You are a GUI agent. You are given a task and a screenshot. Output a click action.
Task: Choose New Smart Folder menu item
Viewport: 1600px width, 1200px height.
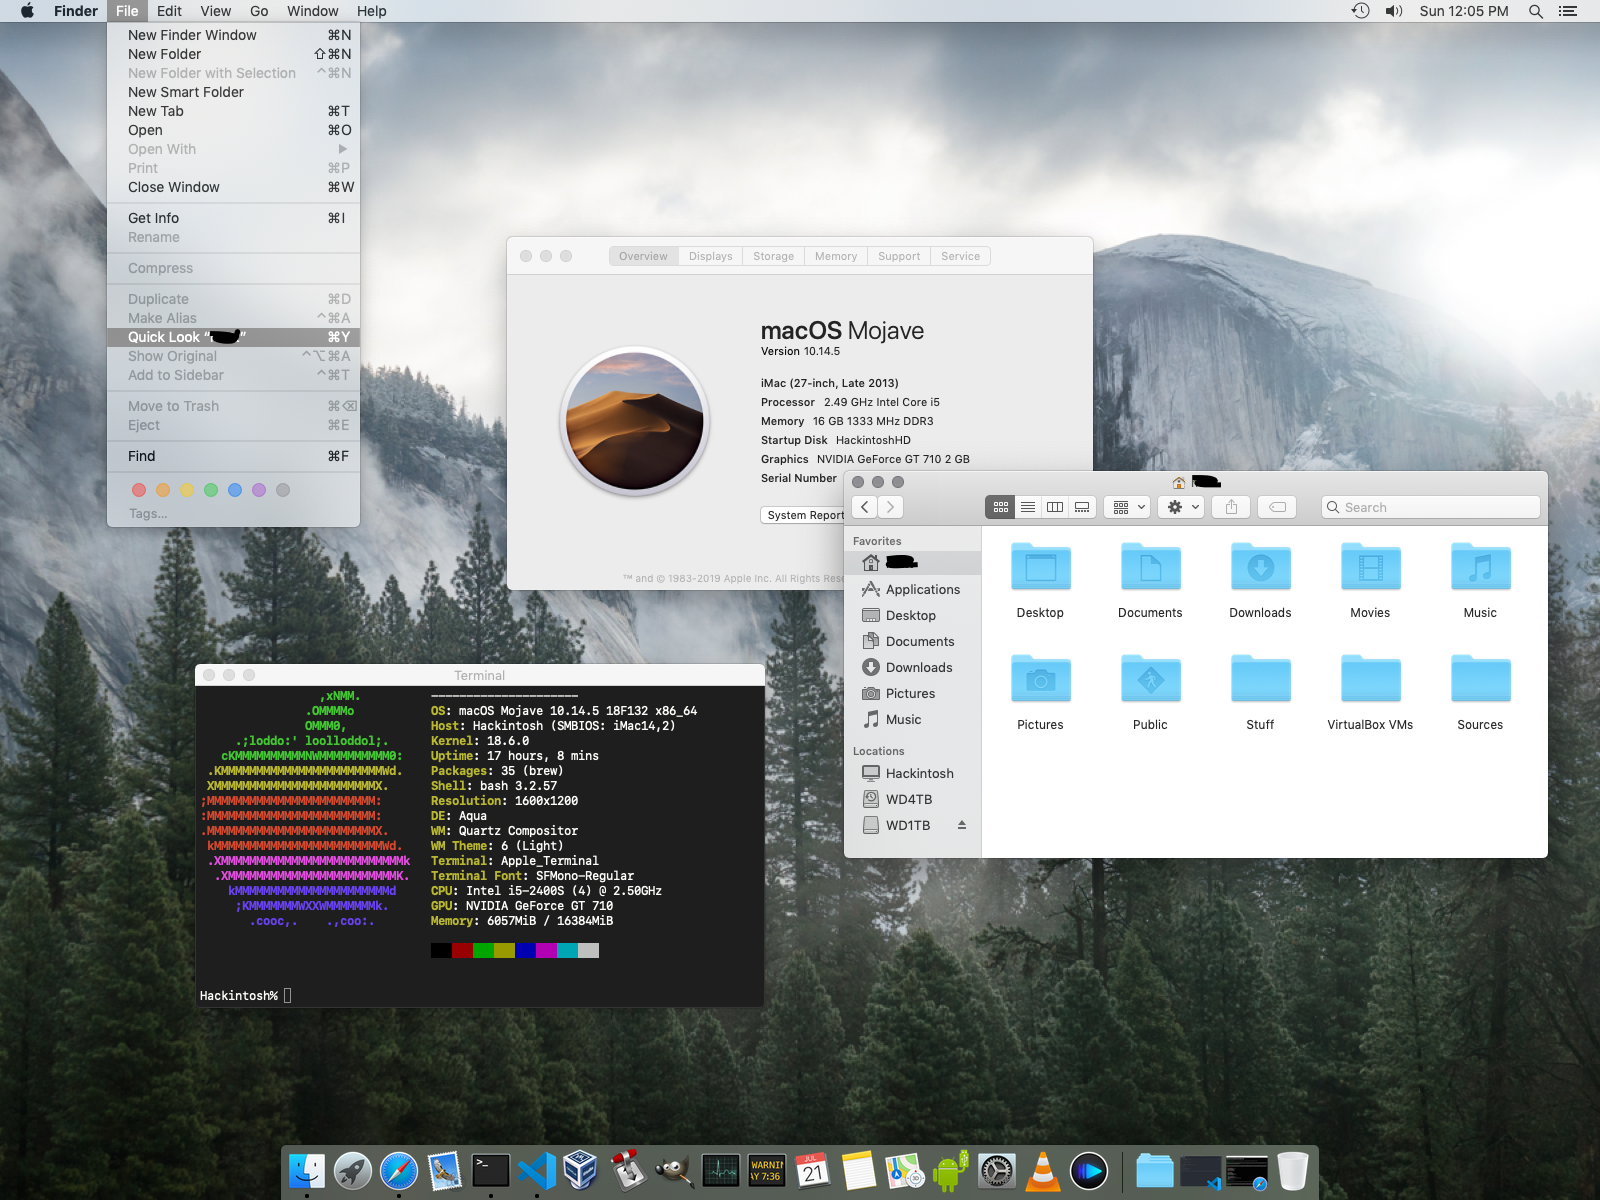click(233, 92)
